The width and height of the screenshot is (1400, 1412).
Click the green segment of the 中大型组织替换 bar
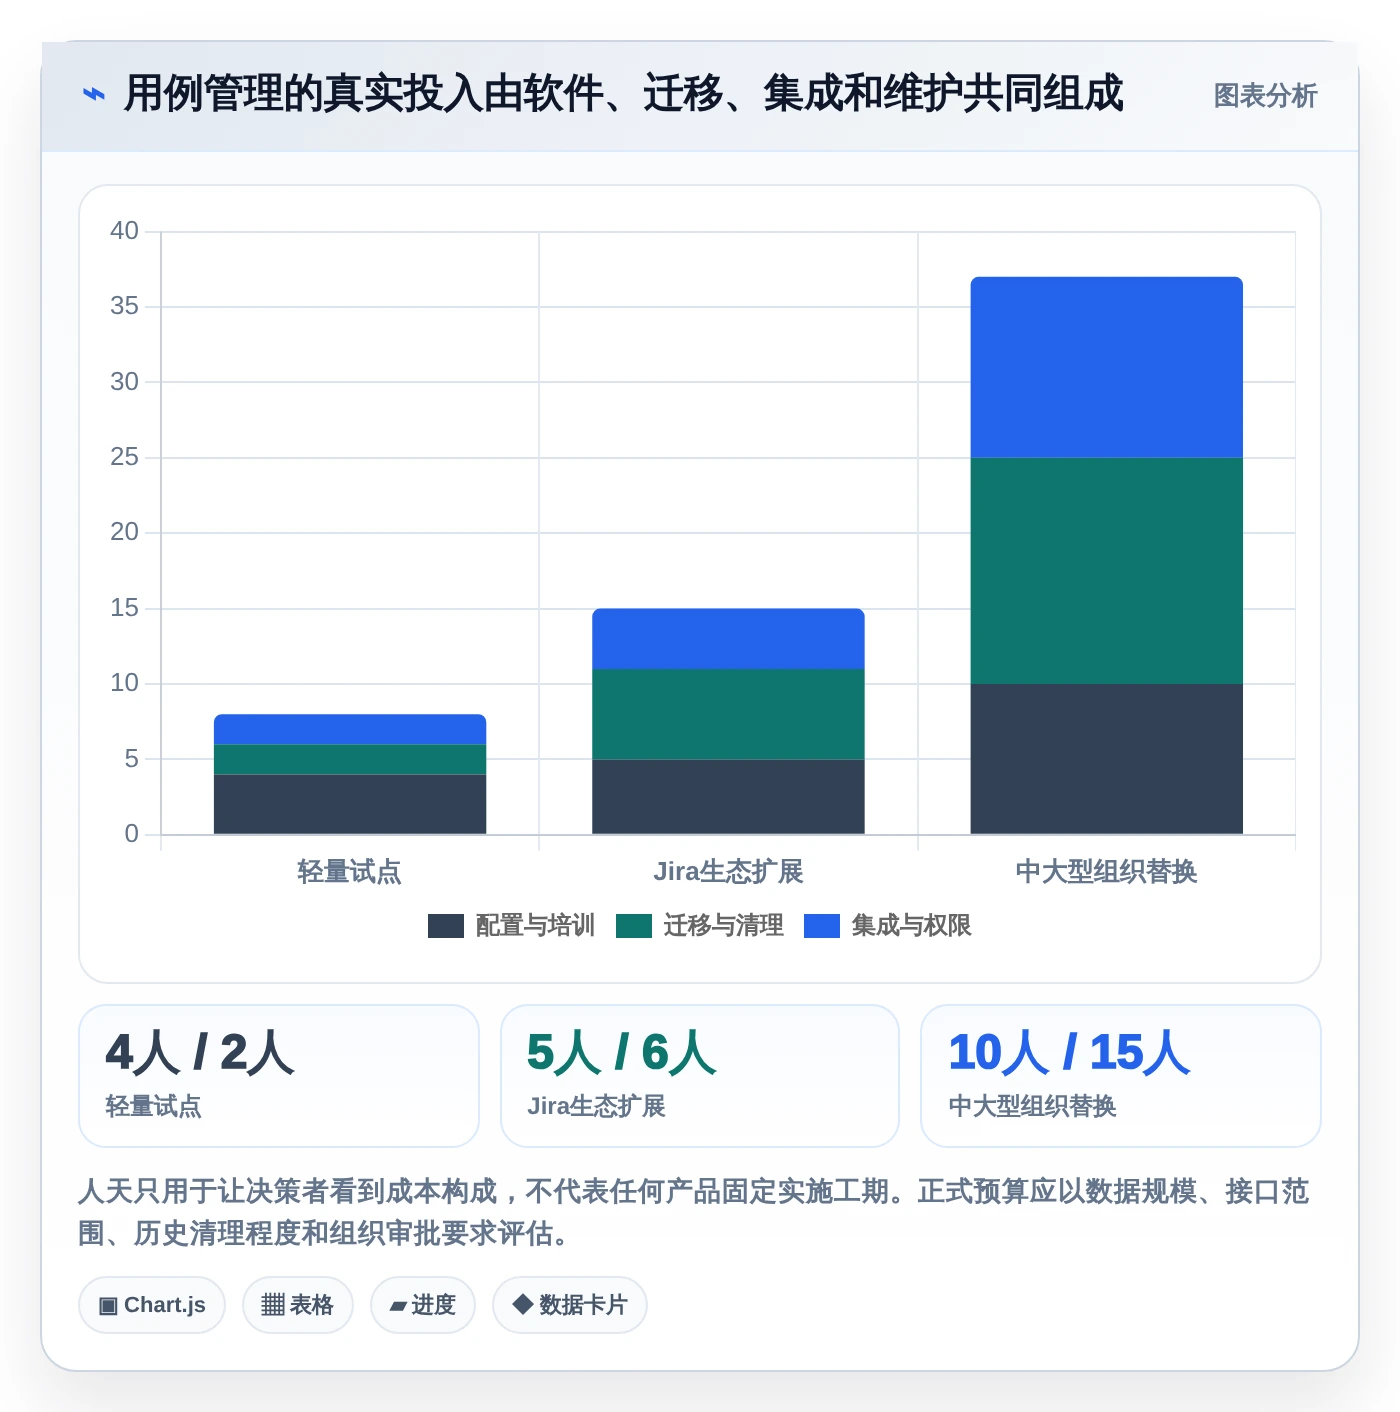tap(1106, 571)
